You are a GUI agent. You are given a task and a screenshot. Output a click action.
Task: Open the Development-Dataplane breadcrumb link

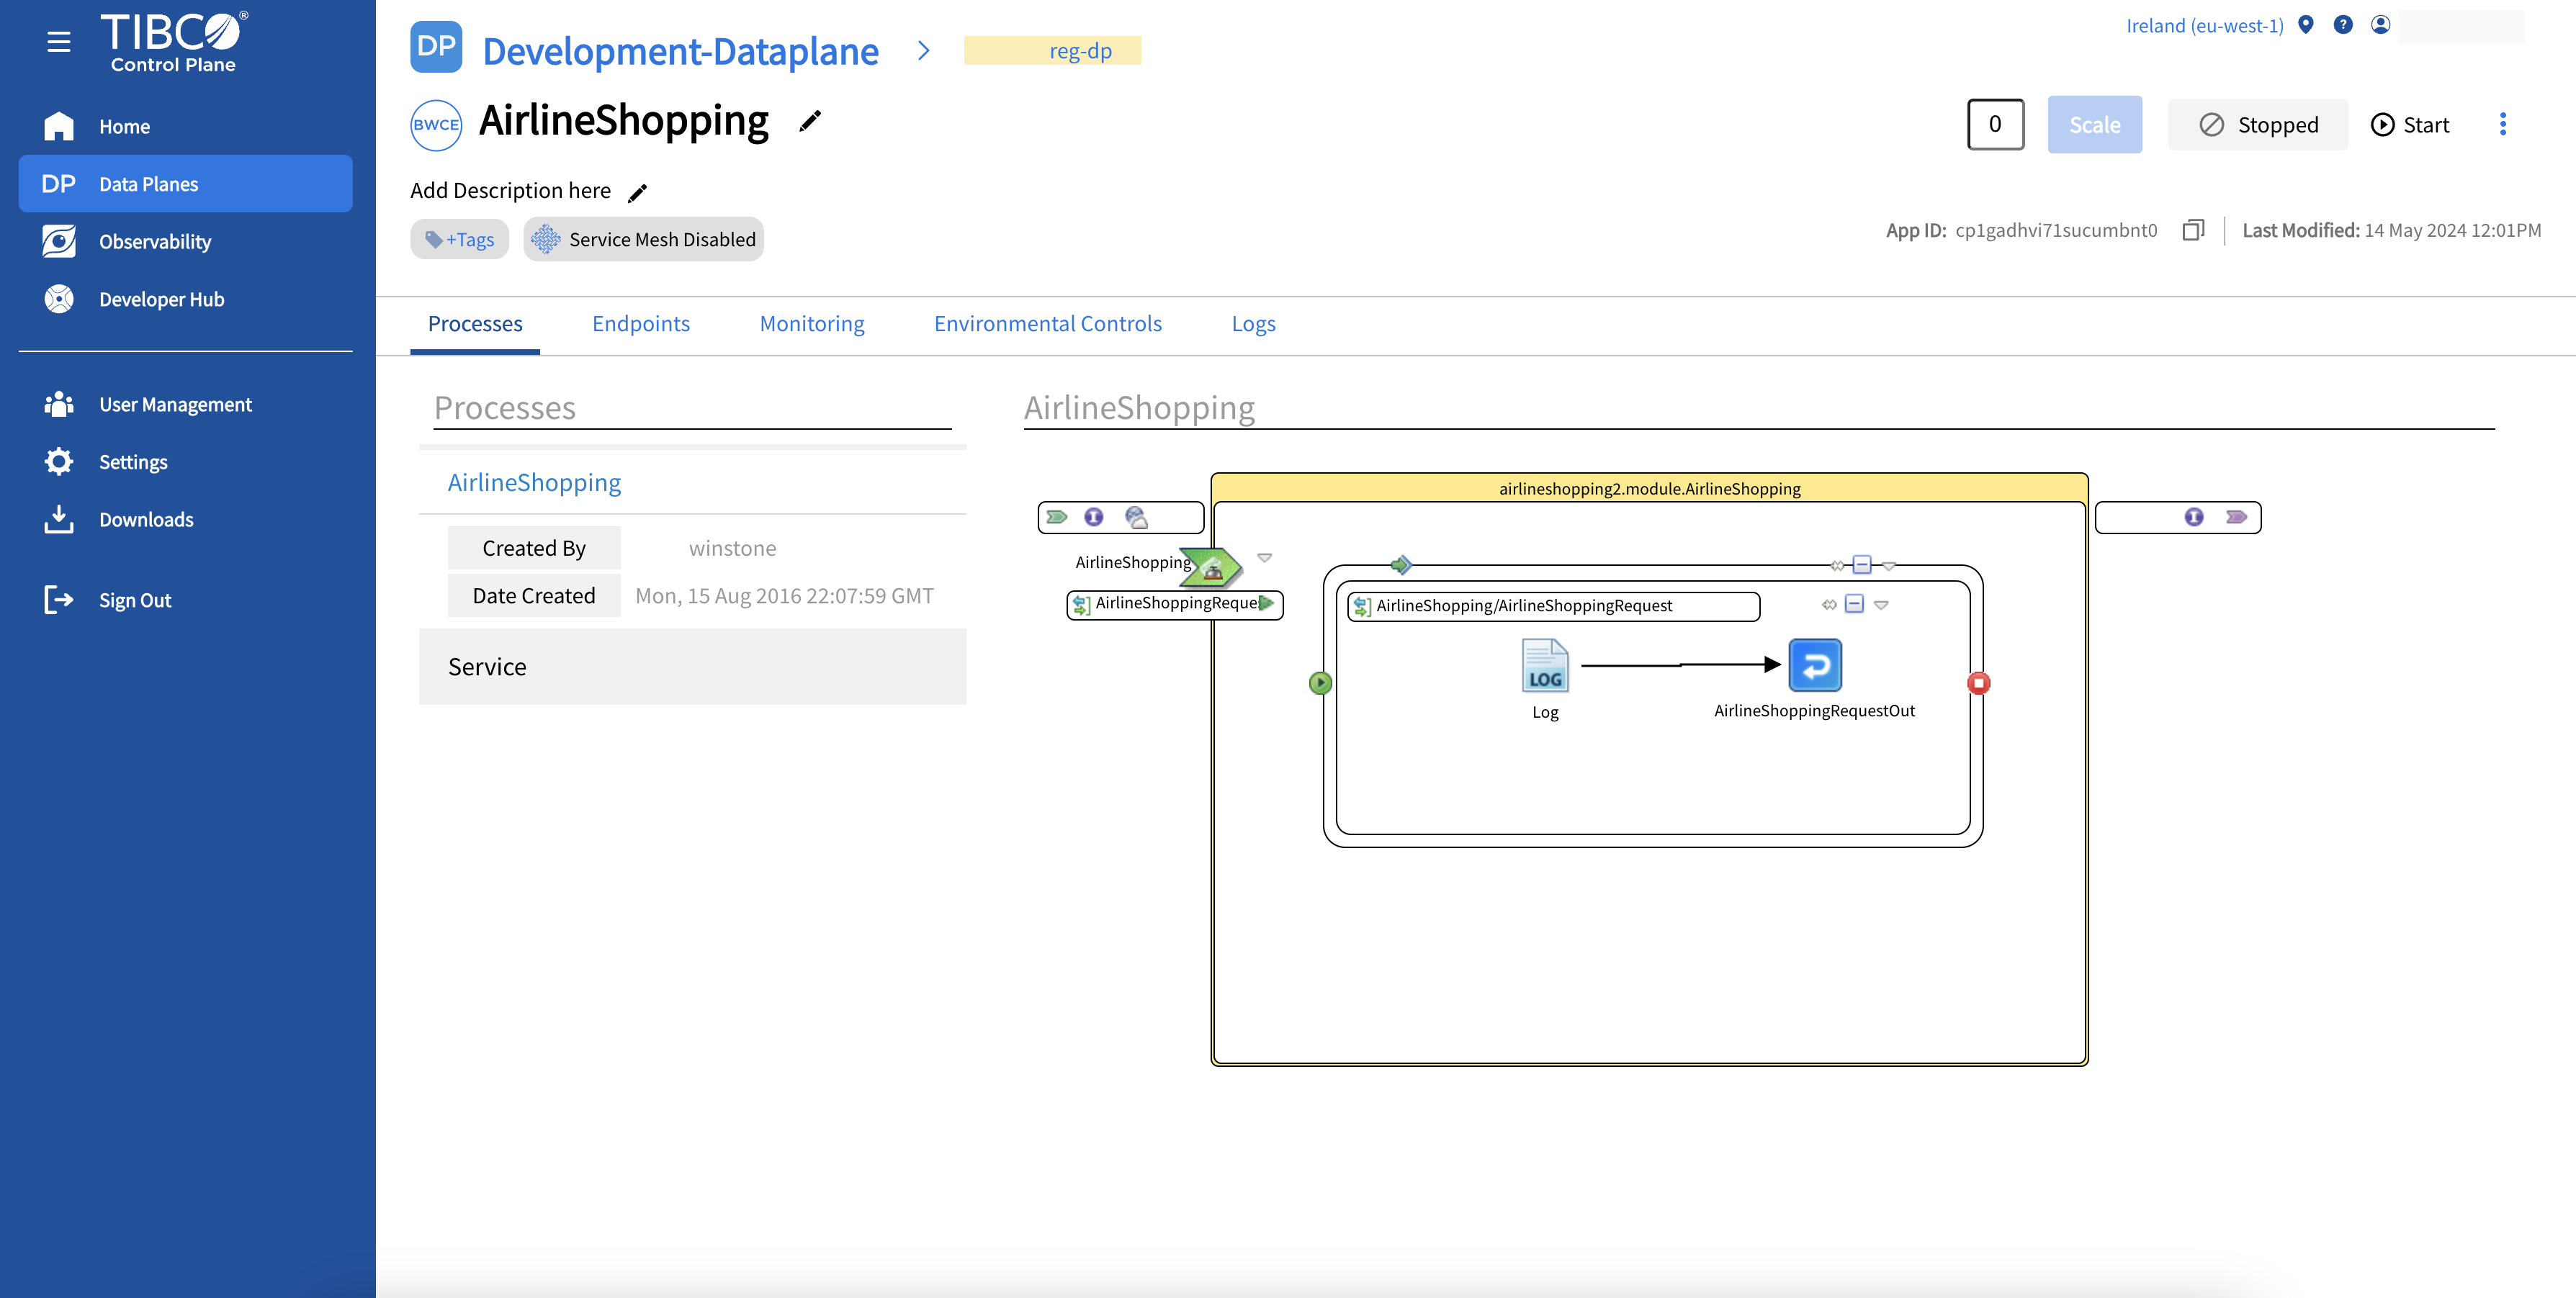click(680, 51)
